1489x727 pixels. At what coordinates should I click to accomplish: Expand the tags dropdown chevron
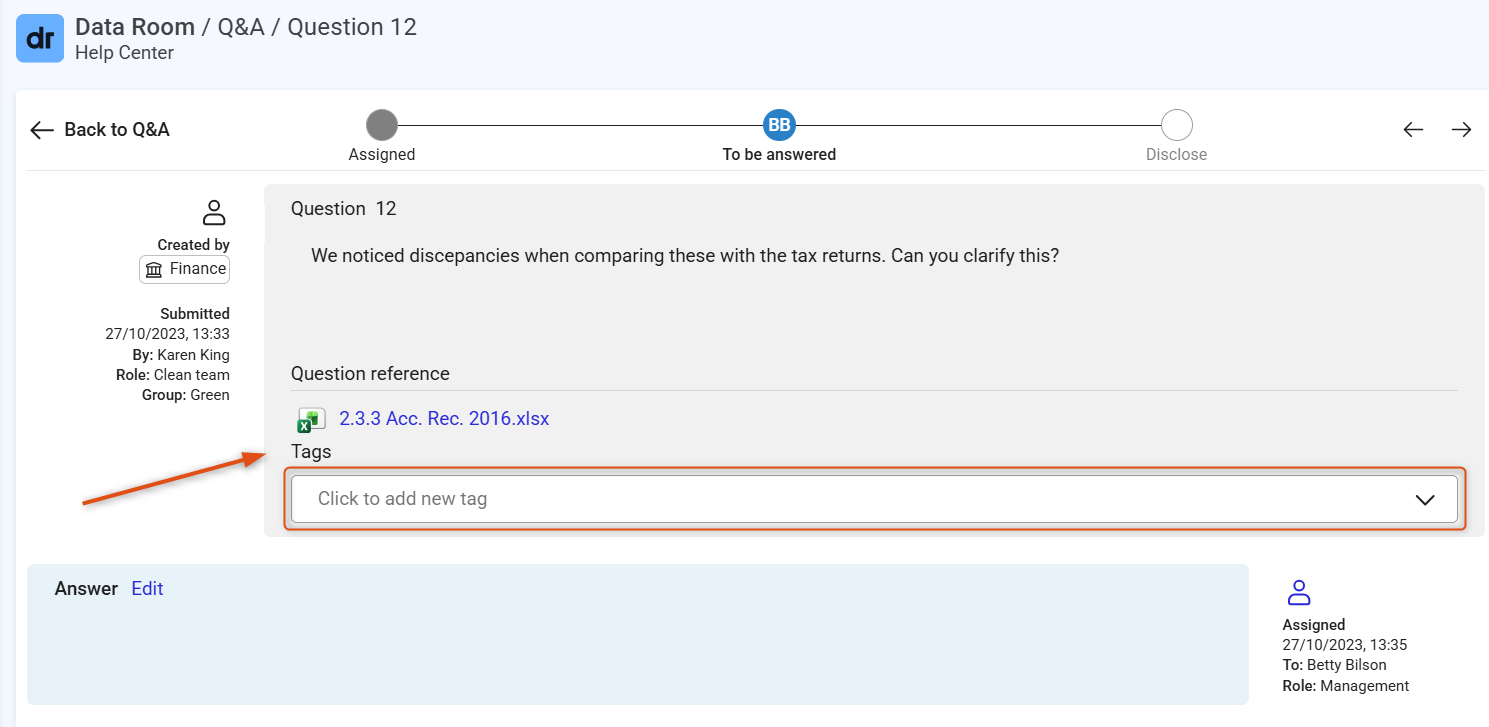tap(1426, 500)
